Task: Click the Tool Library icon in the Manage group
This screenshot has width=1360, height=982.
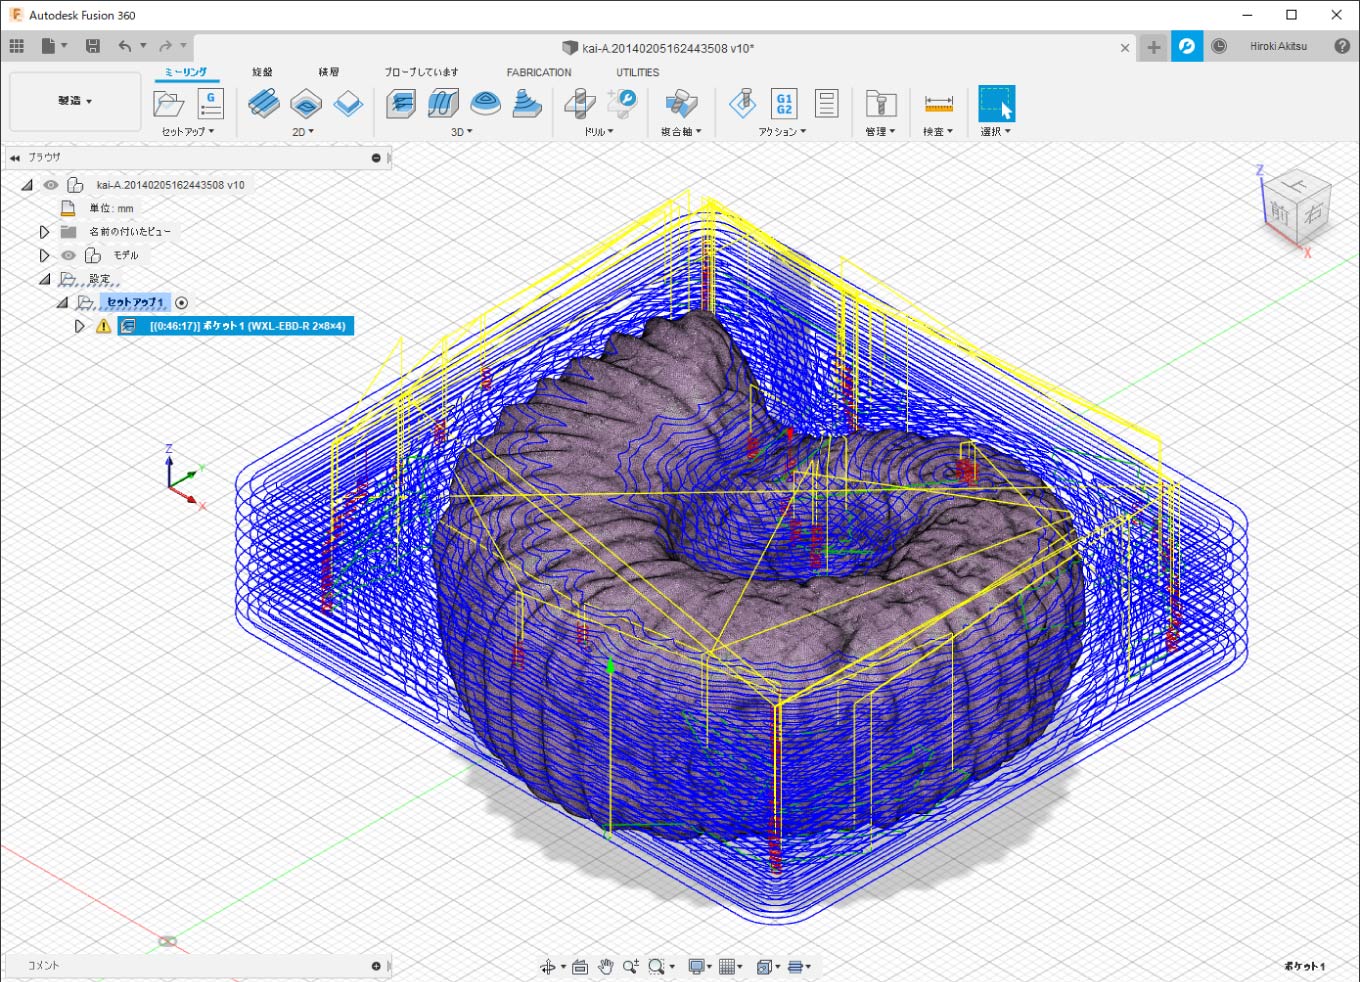Action: coord(880,104)
